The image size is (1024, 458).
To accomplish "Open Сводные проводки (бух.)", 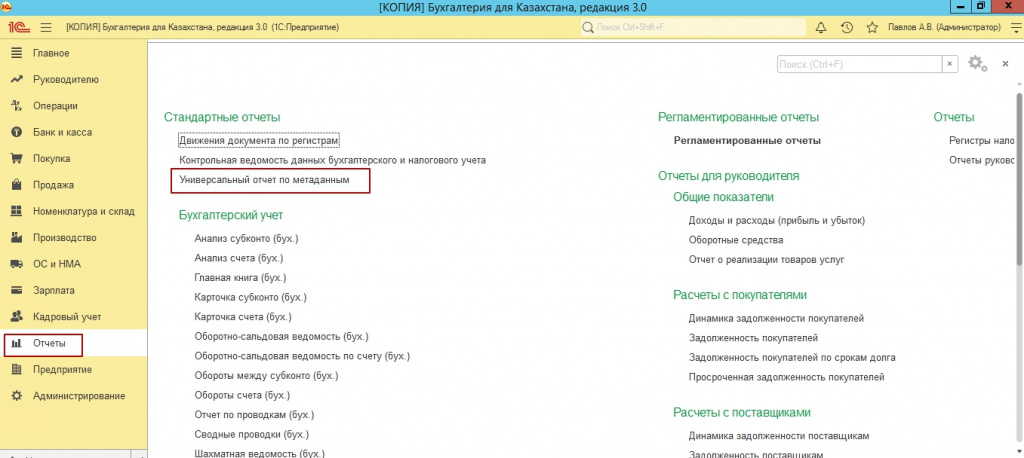I will click(251, 434).
